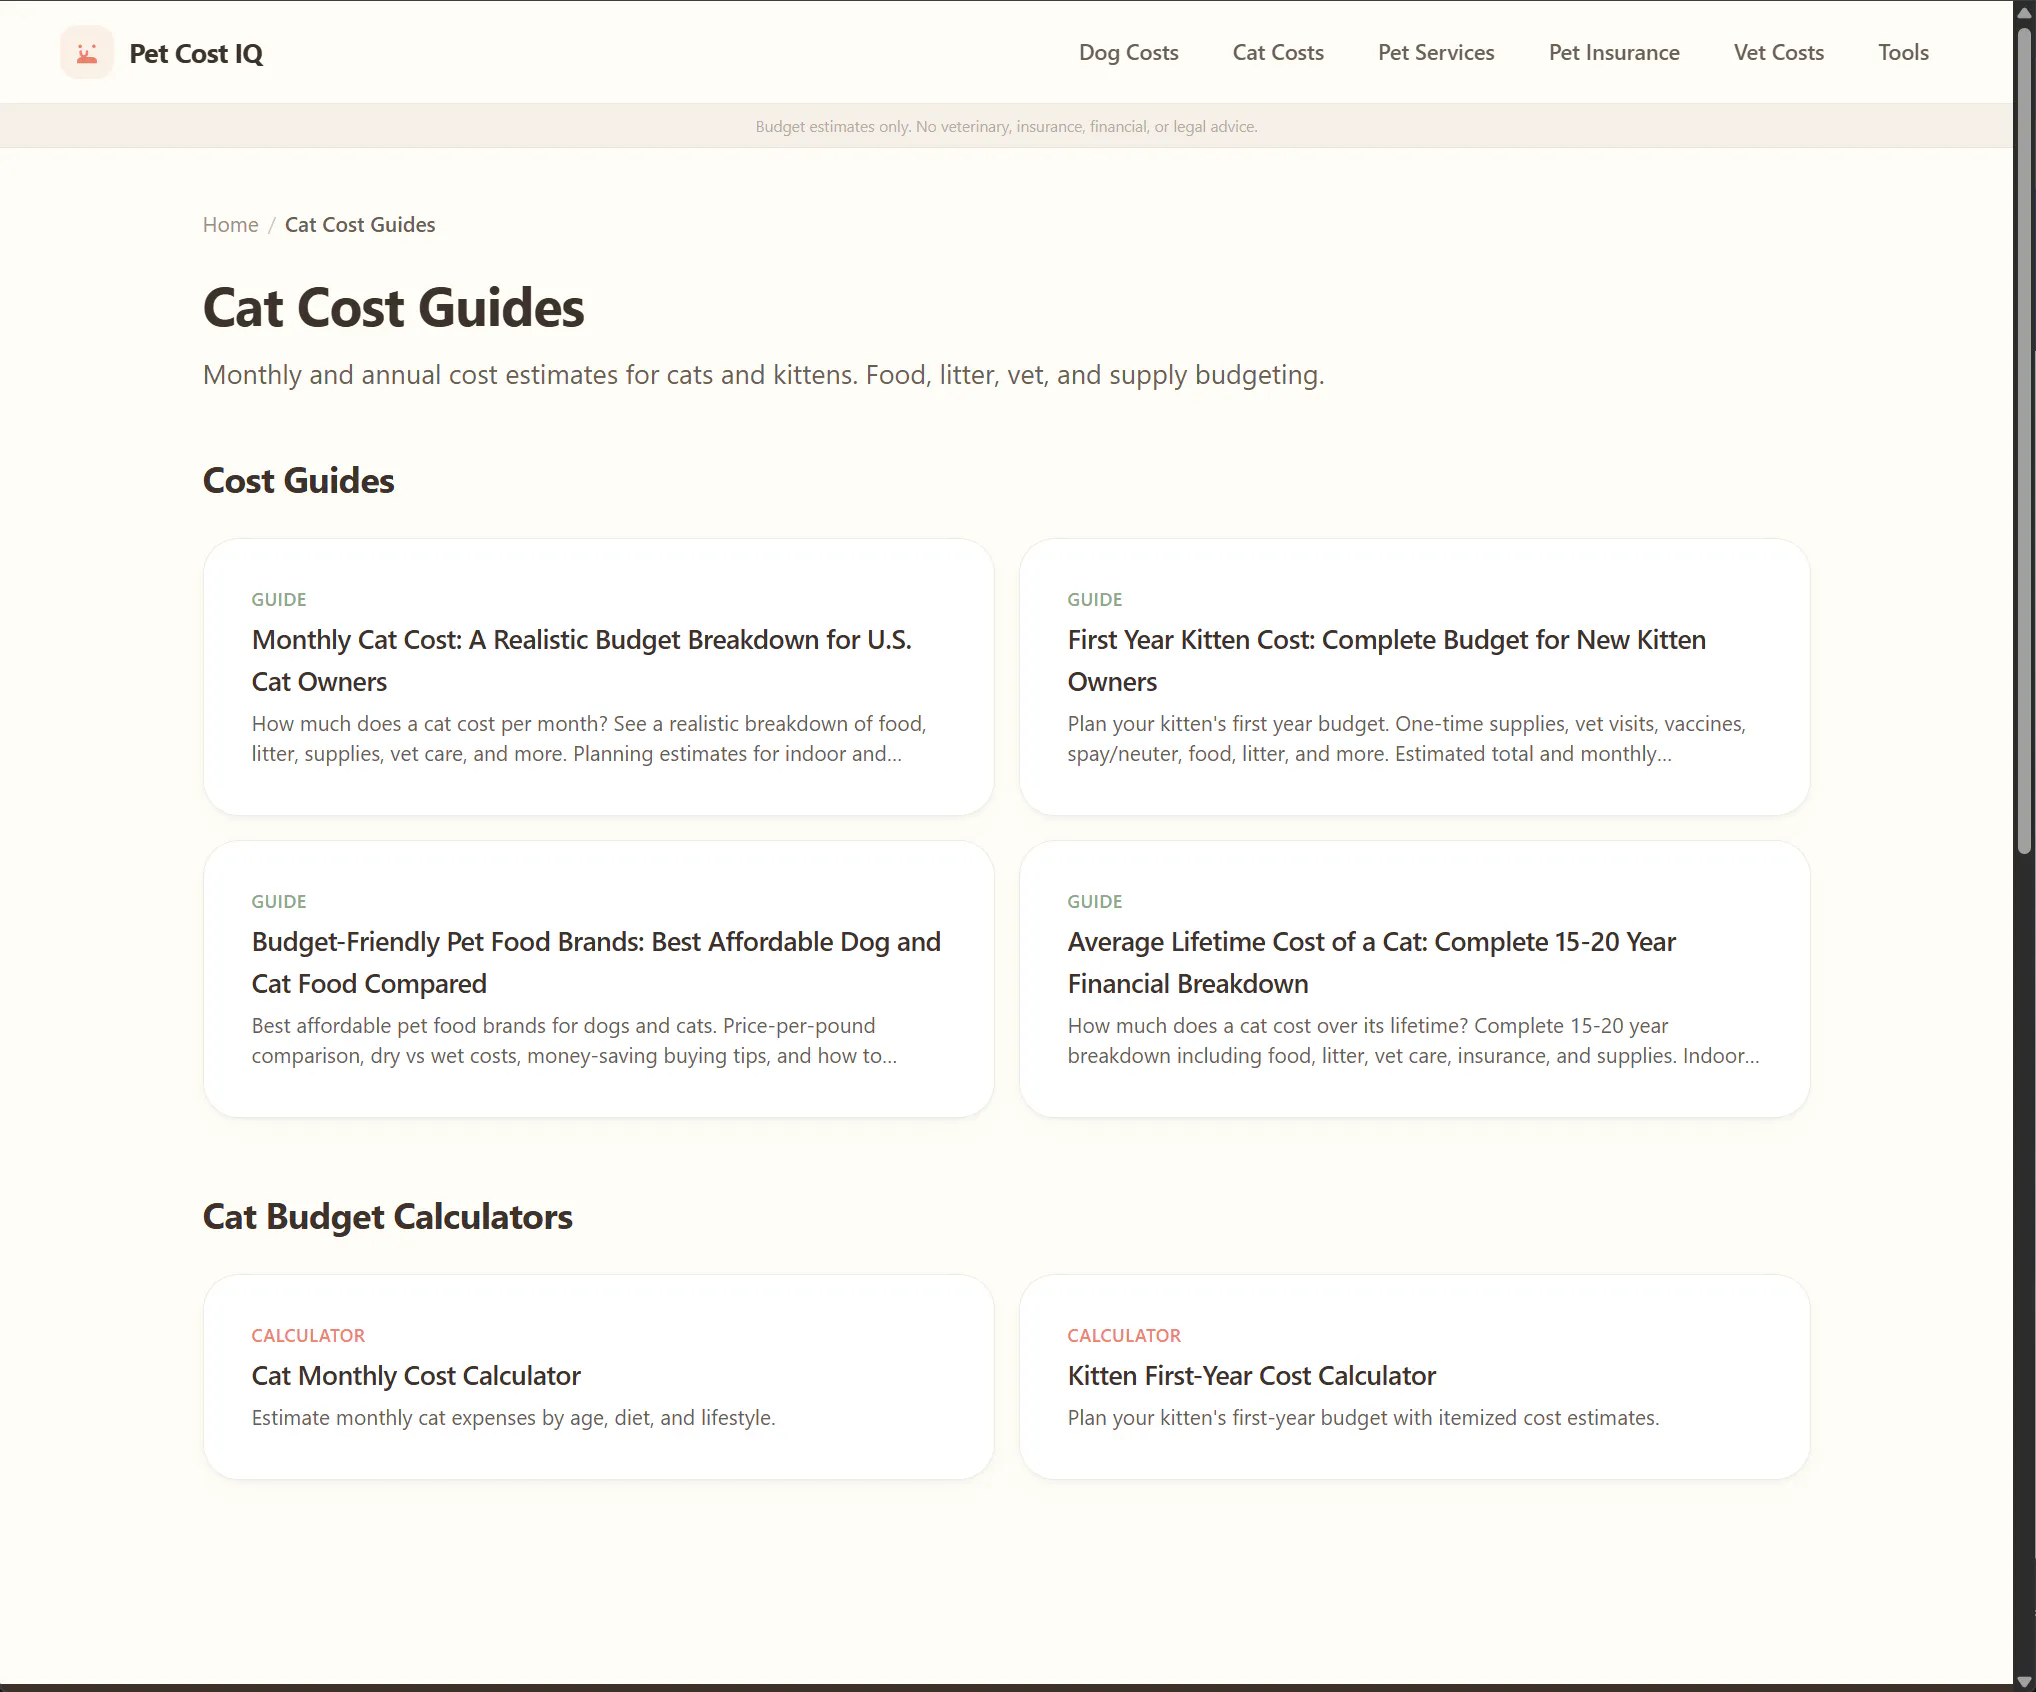Click GUIDE label on First Year Kitten card
The image size is (2036, 1692).
(1095, 600)
